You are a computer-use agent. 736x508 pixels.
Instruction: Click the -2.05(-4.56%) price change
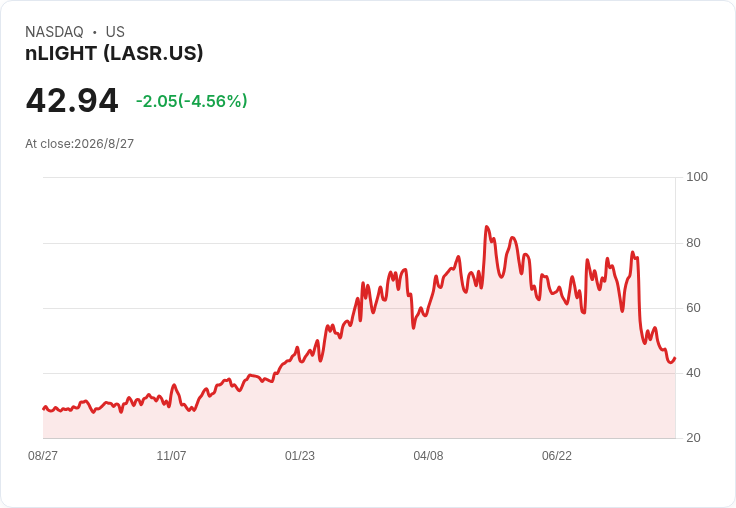click(x=192, y=101)
